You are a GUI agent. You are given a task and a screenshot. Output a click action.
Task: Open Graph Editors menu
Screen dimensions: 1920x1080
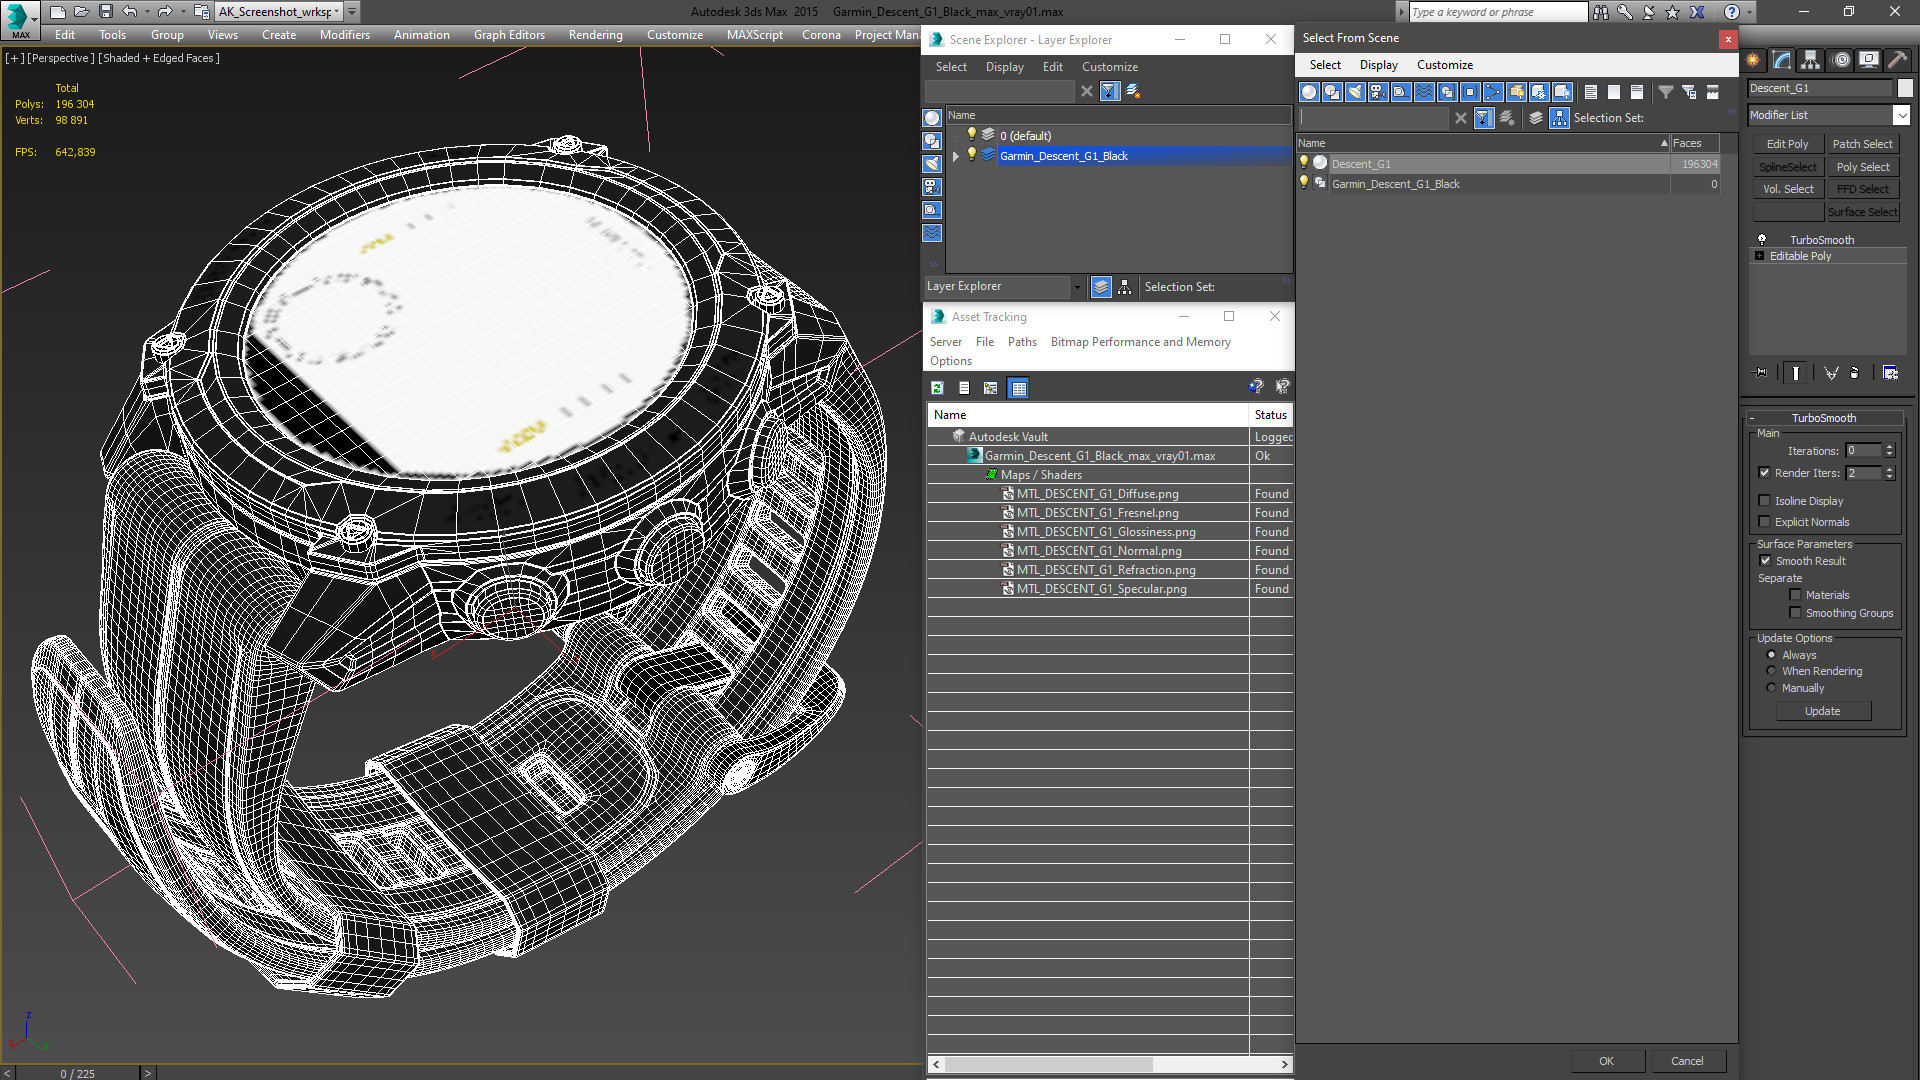pos(509,35)
